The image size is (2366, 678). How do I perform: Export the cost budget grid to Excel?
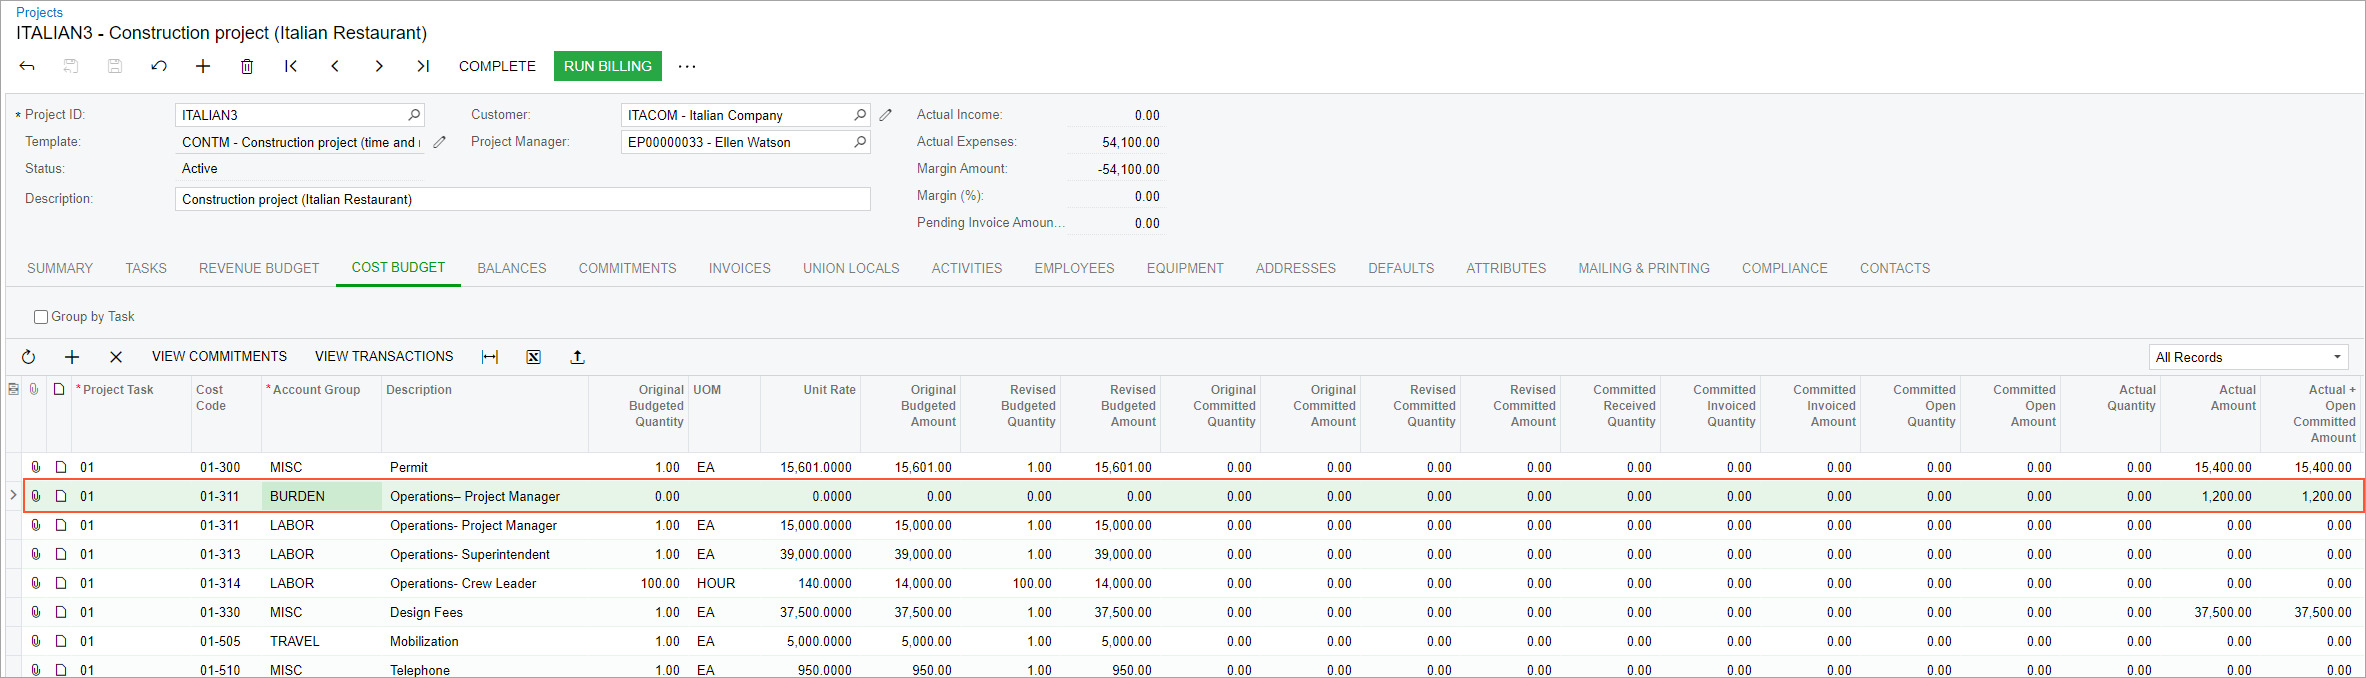[534, 357]
